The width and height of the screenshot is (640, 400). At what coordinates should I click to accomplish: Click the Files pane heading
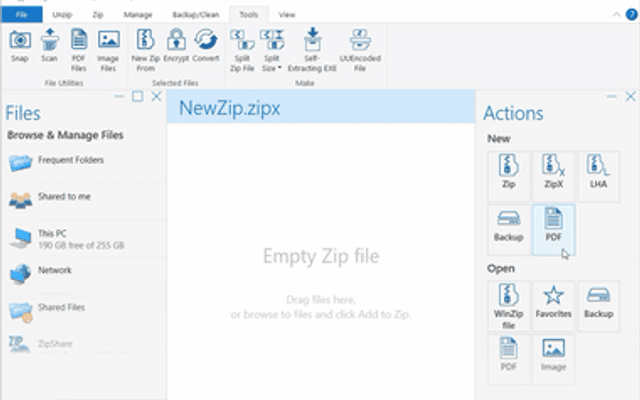point(23,113)
